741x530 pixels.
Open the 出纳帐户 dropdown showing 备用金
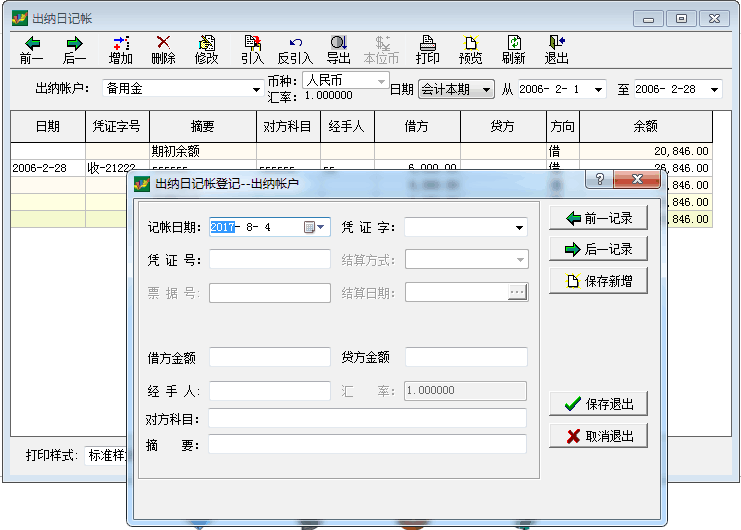256,89
